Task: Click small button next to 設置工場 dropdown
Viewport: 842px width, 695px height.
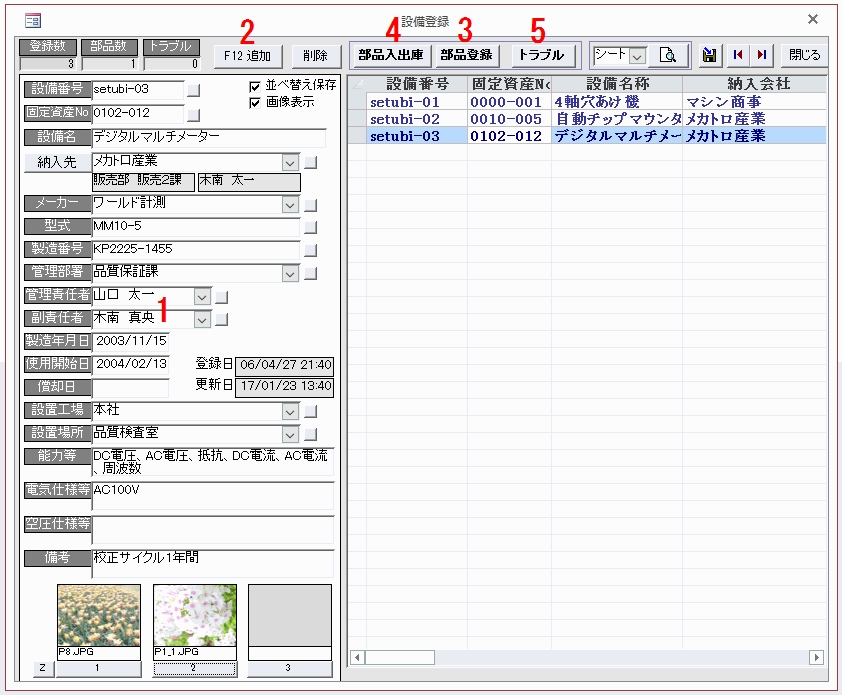Action: point(311,411)
